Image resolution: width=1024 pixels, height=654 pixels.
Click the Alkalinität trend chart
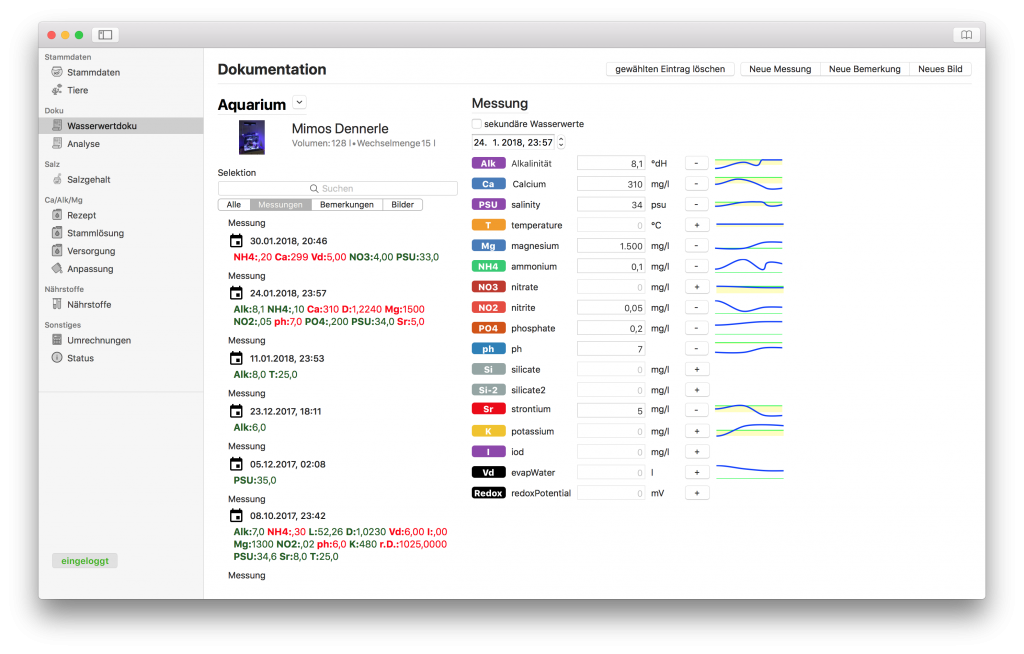[x=748, y=163]
